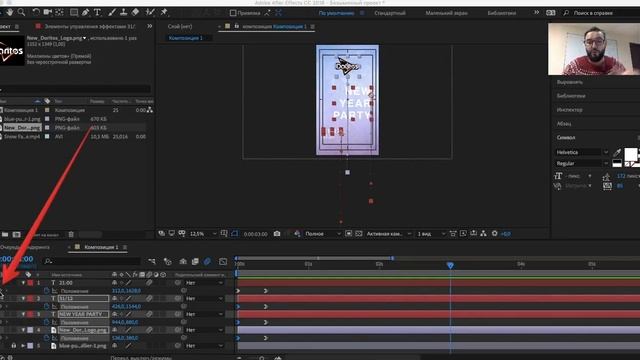
Task: Select the Unified Camera tool
Action: 48,13
